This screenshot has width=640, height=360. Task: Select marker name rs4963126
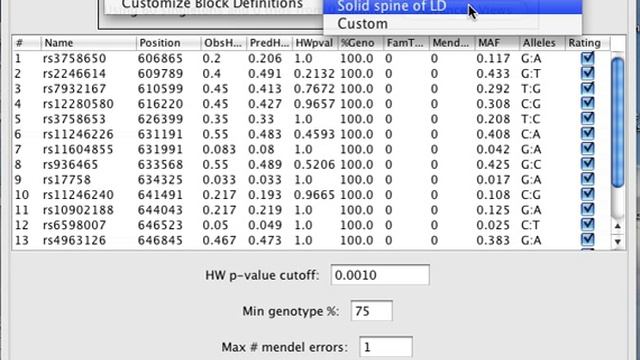[x=74, y=240]
